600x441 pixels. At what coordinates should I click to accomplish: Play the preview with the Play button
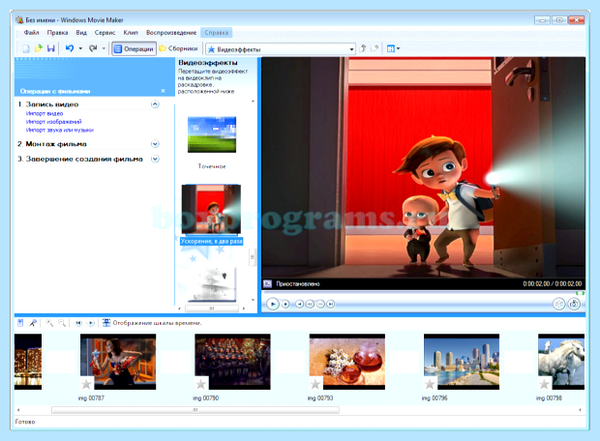click(x=272, y=304)
